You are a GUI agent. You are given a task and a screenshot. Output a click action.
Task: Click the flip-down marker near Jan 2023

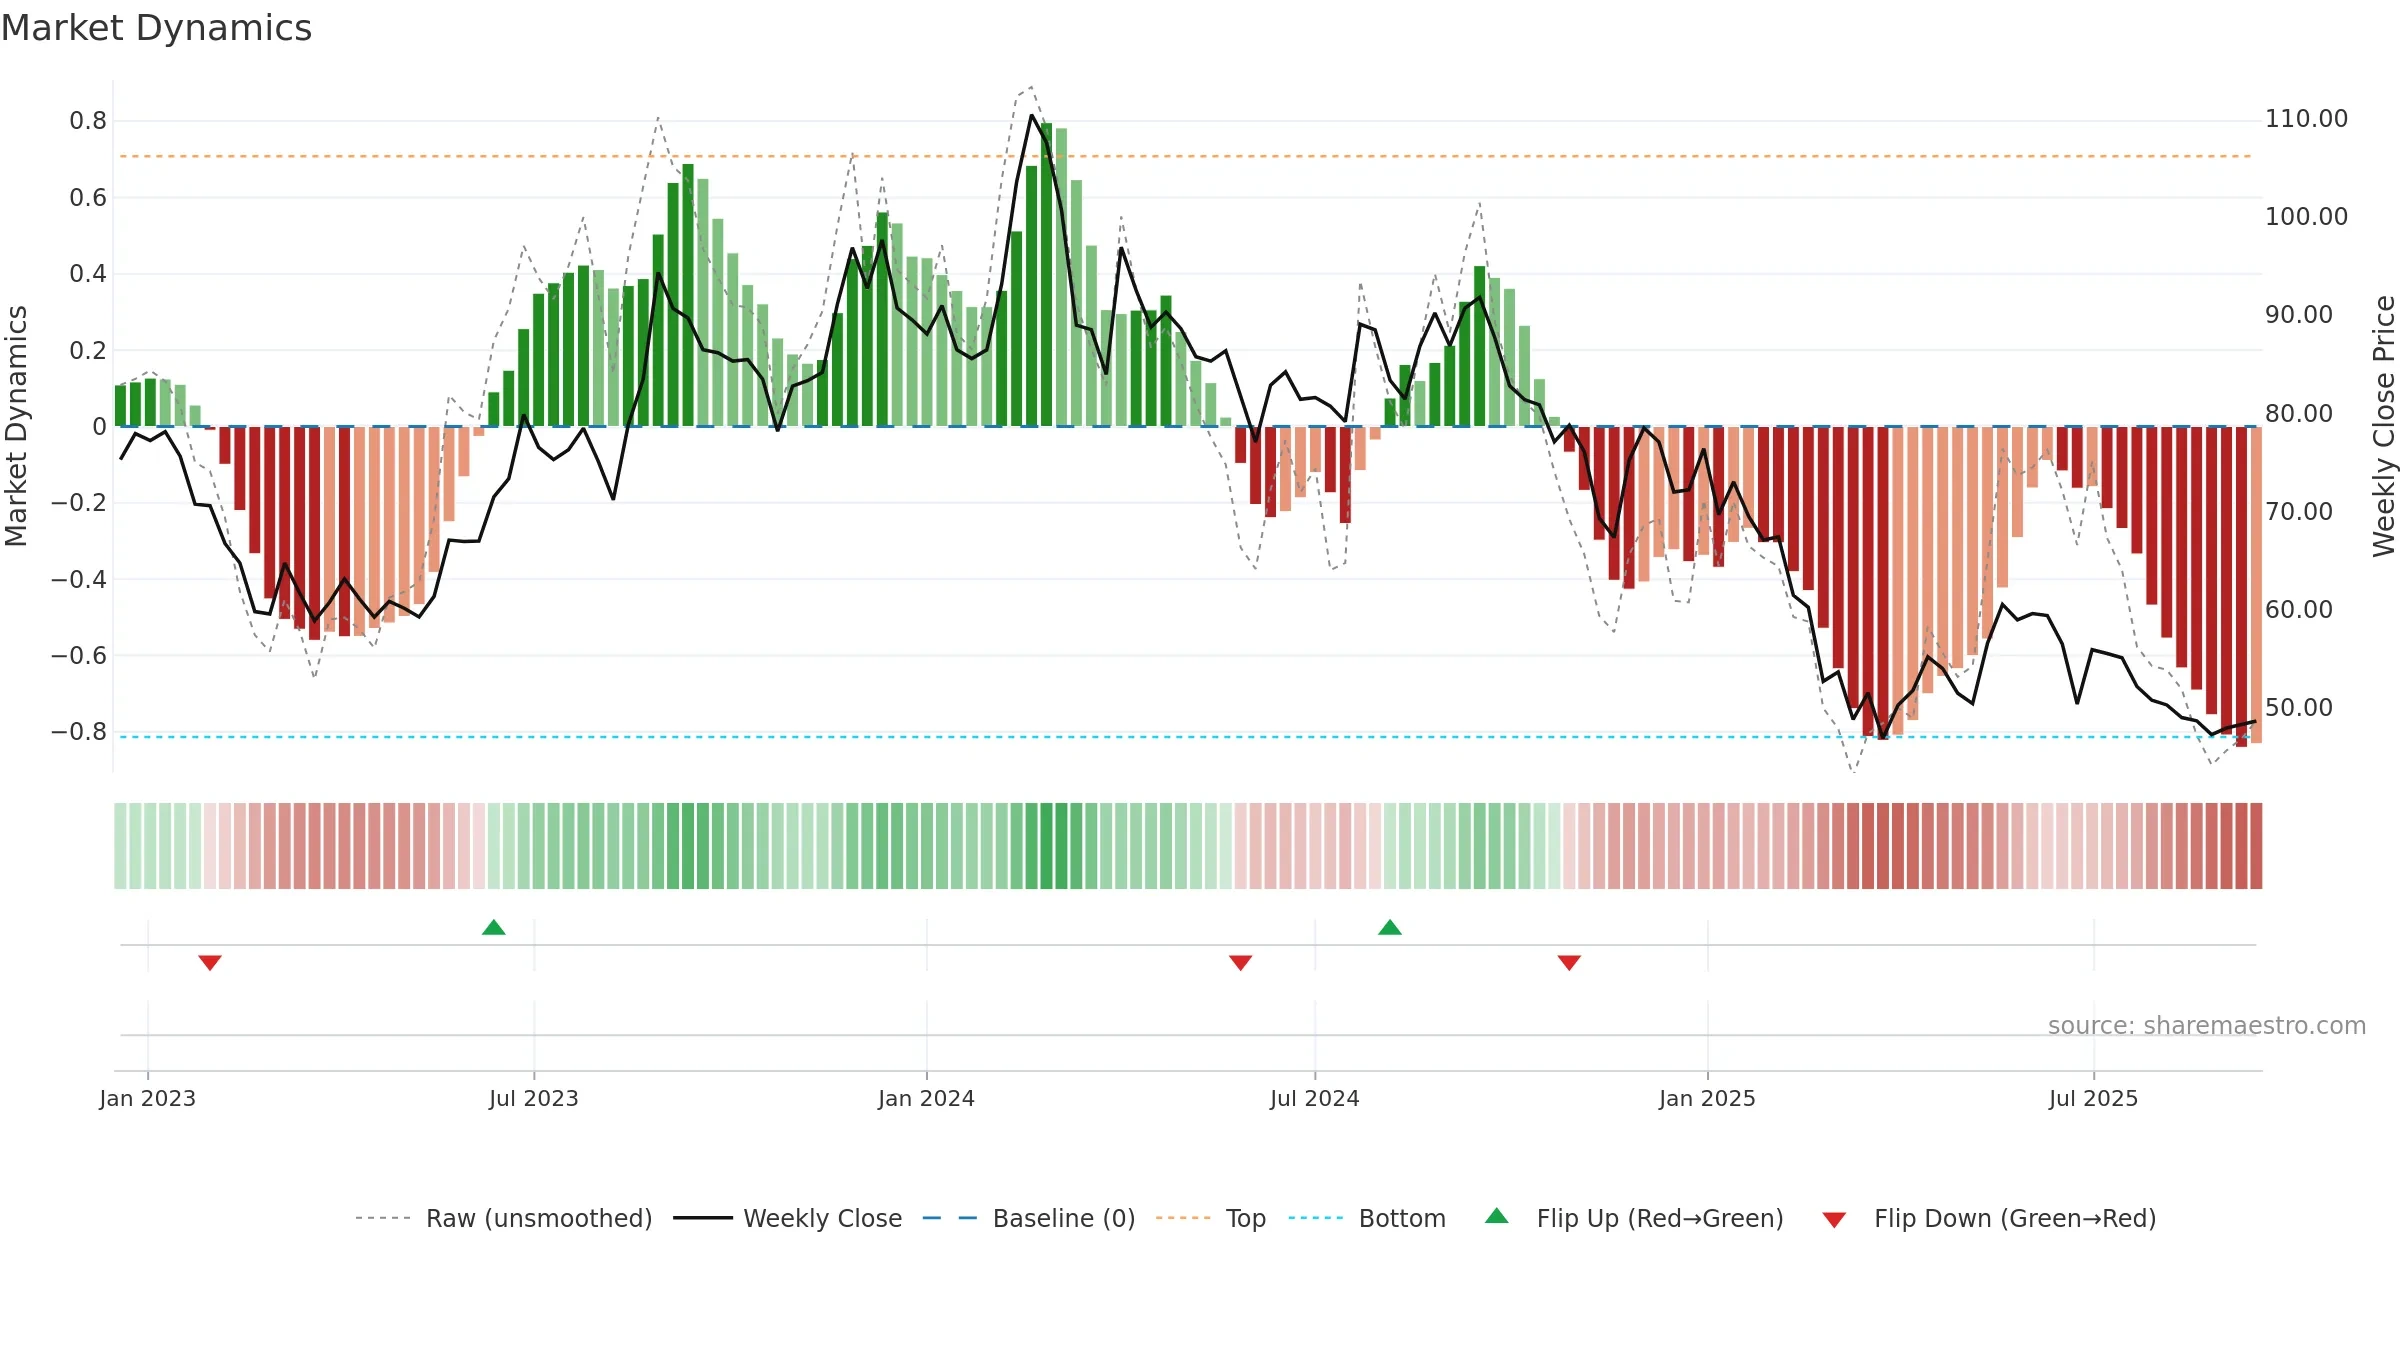(210, 962)
